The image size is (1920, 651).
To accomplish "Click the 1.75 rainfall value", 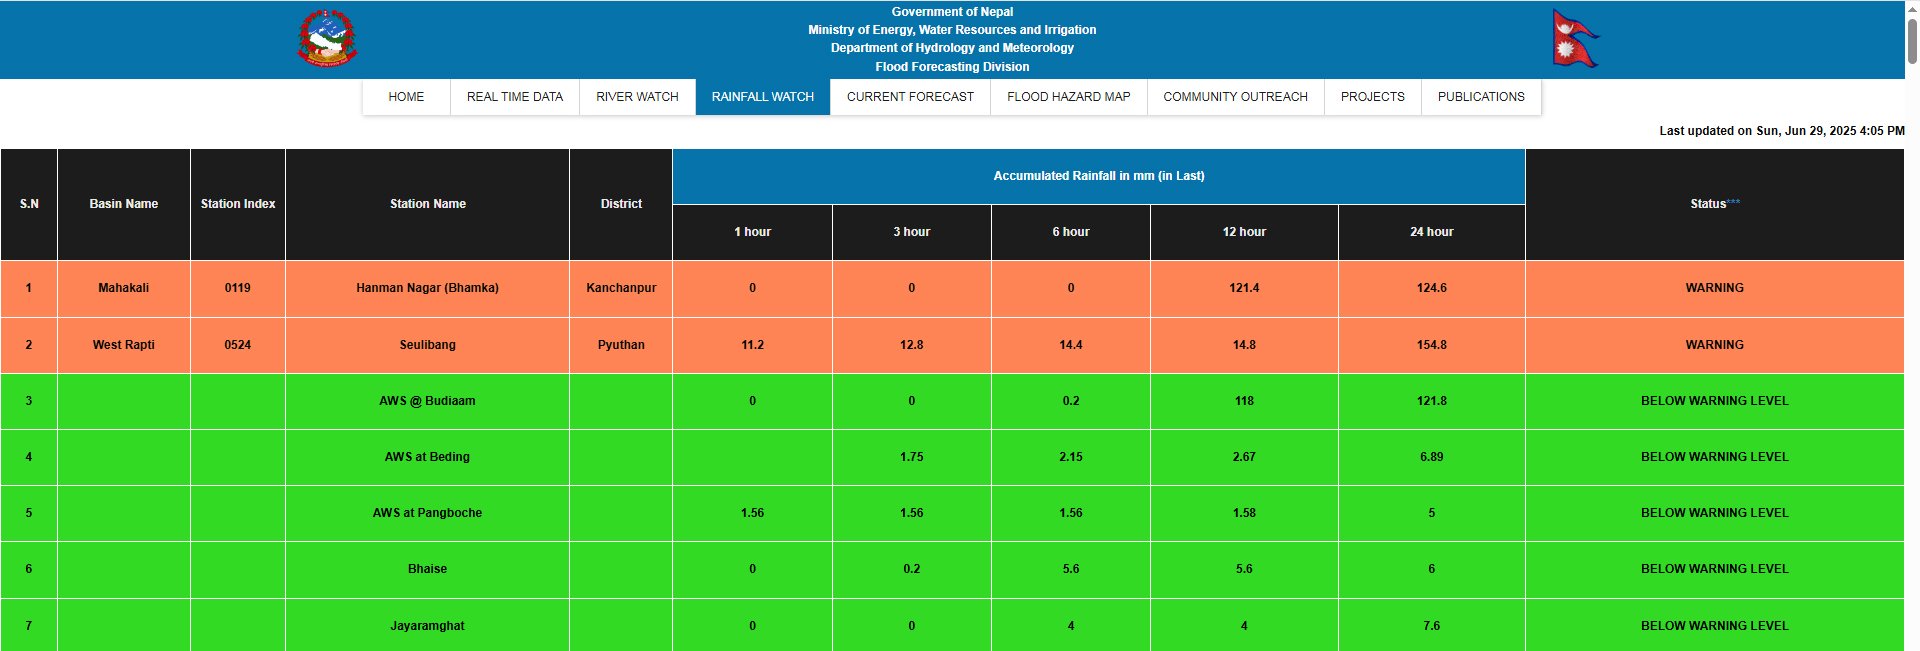I will [912, 457].
